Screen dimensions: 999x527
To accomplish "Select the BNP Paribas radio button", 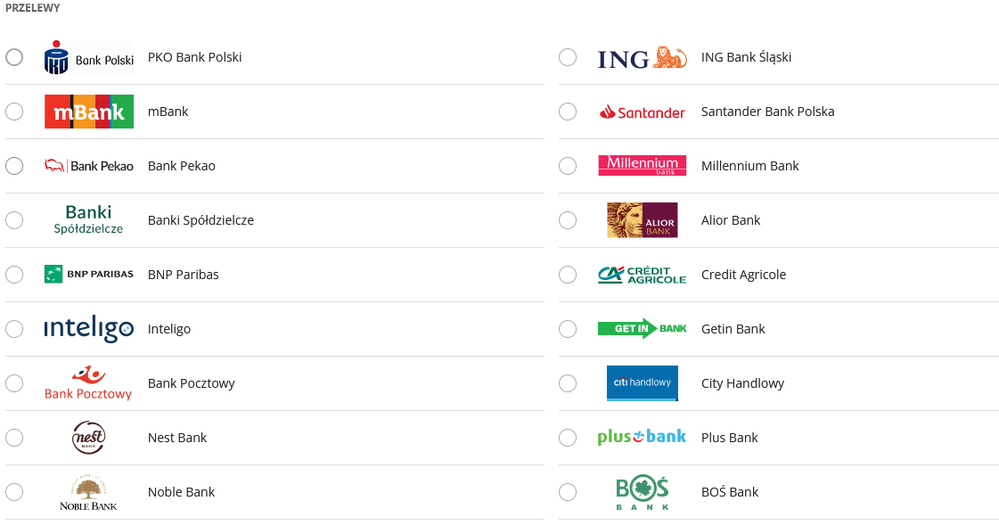I will pos(14,275).
